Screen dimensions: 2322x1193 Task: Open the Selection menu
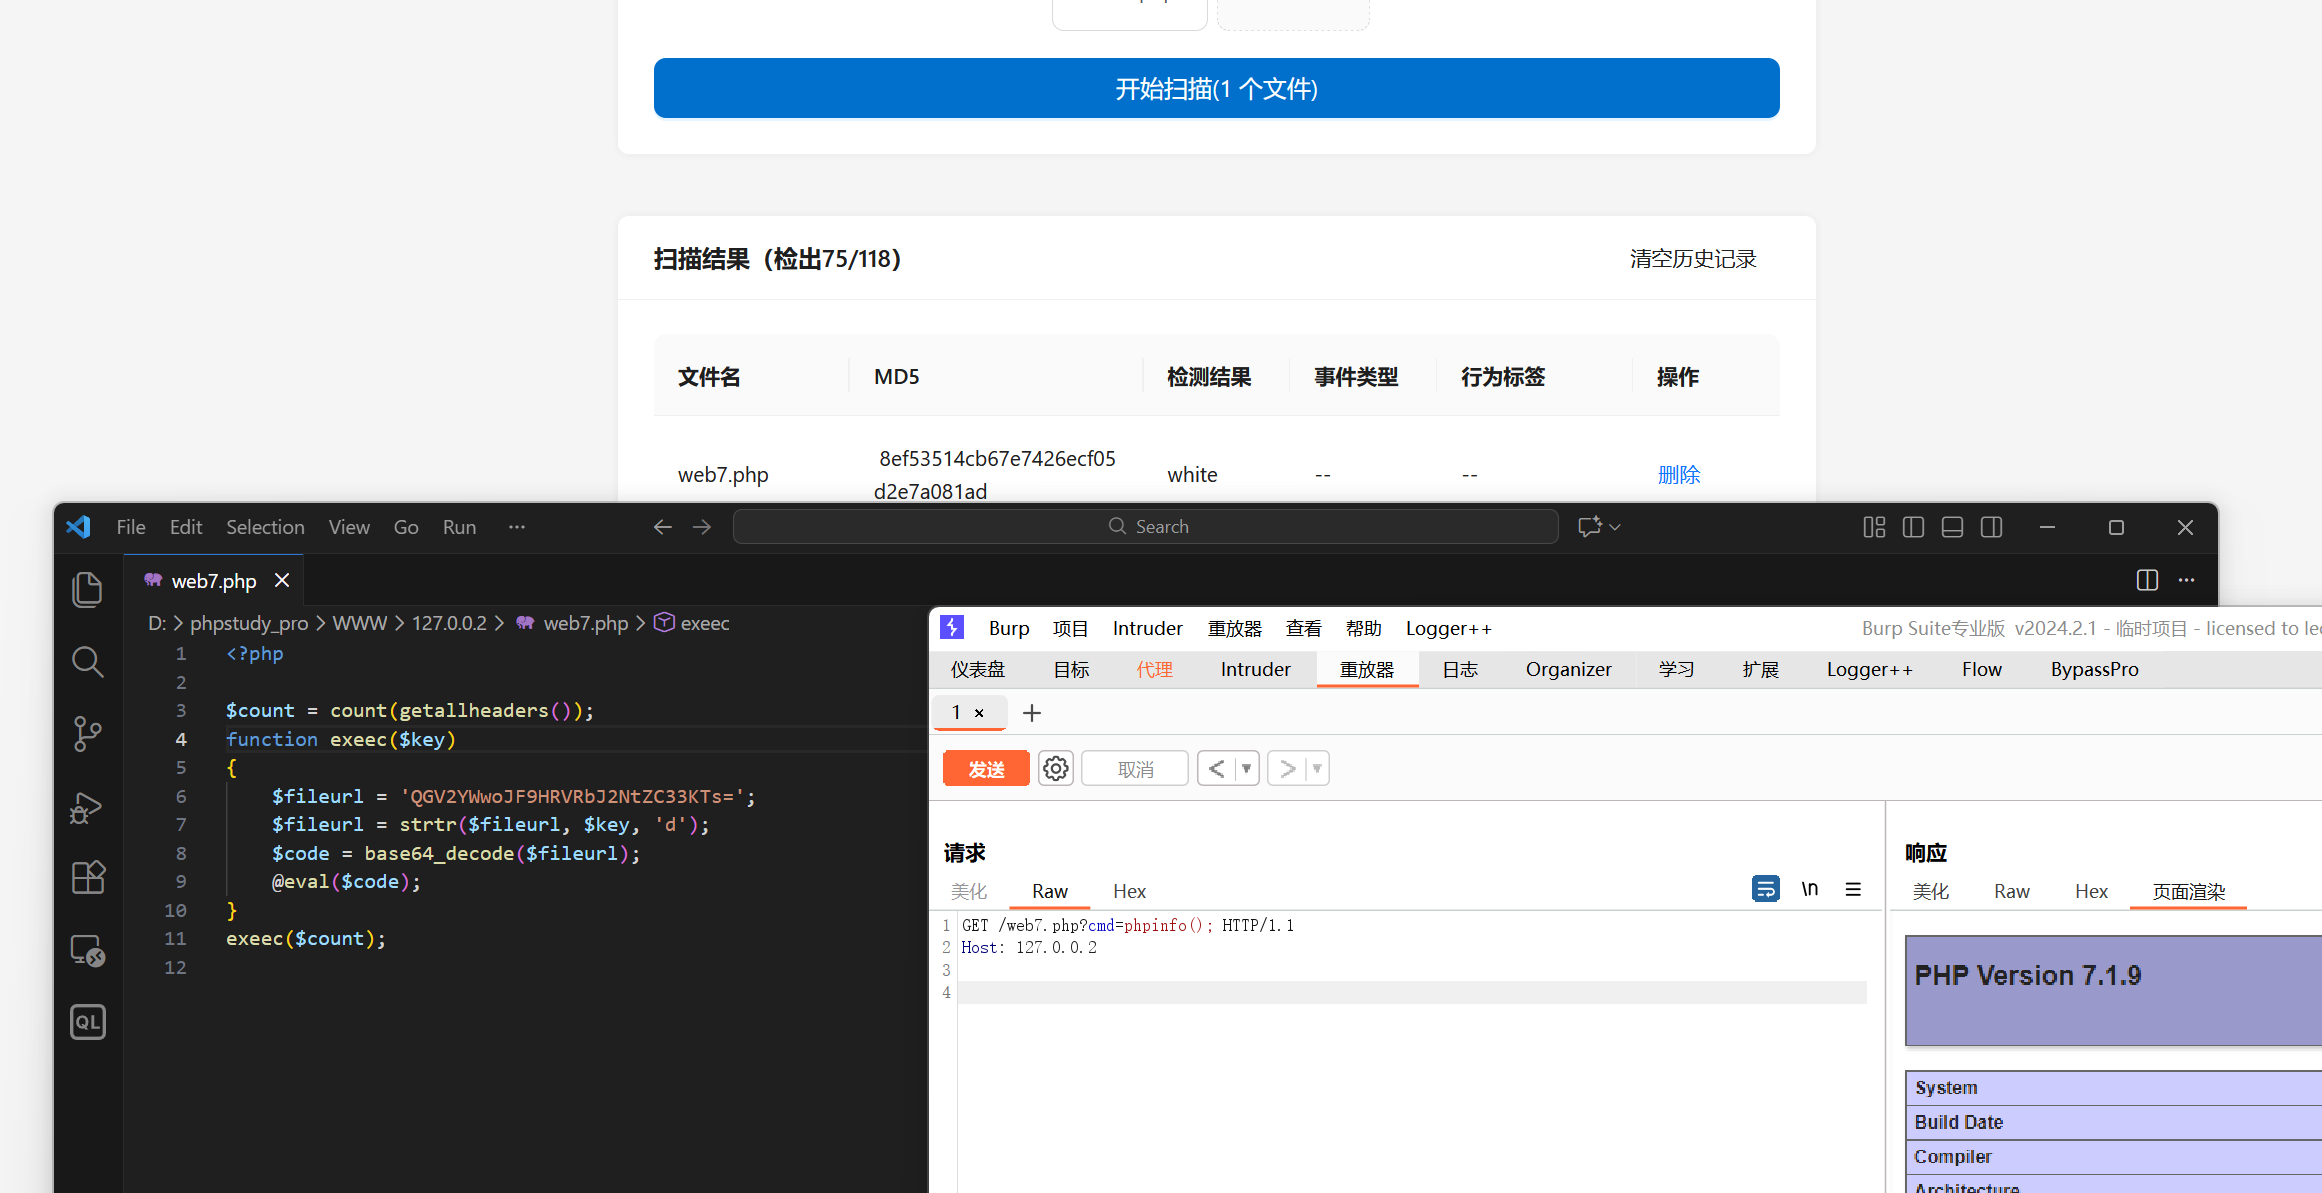click(265, 527)
